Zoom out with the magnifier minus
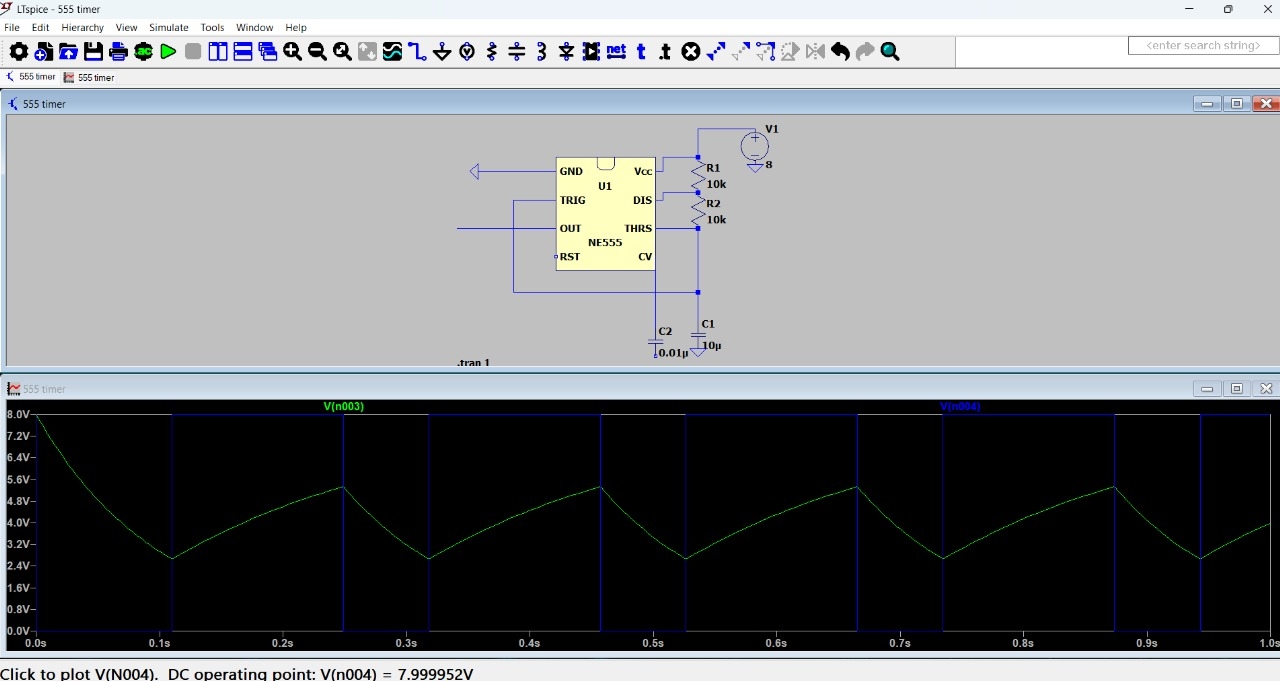1280x681 pixels. (318, 52)
